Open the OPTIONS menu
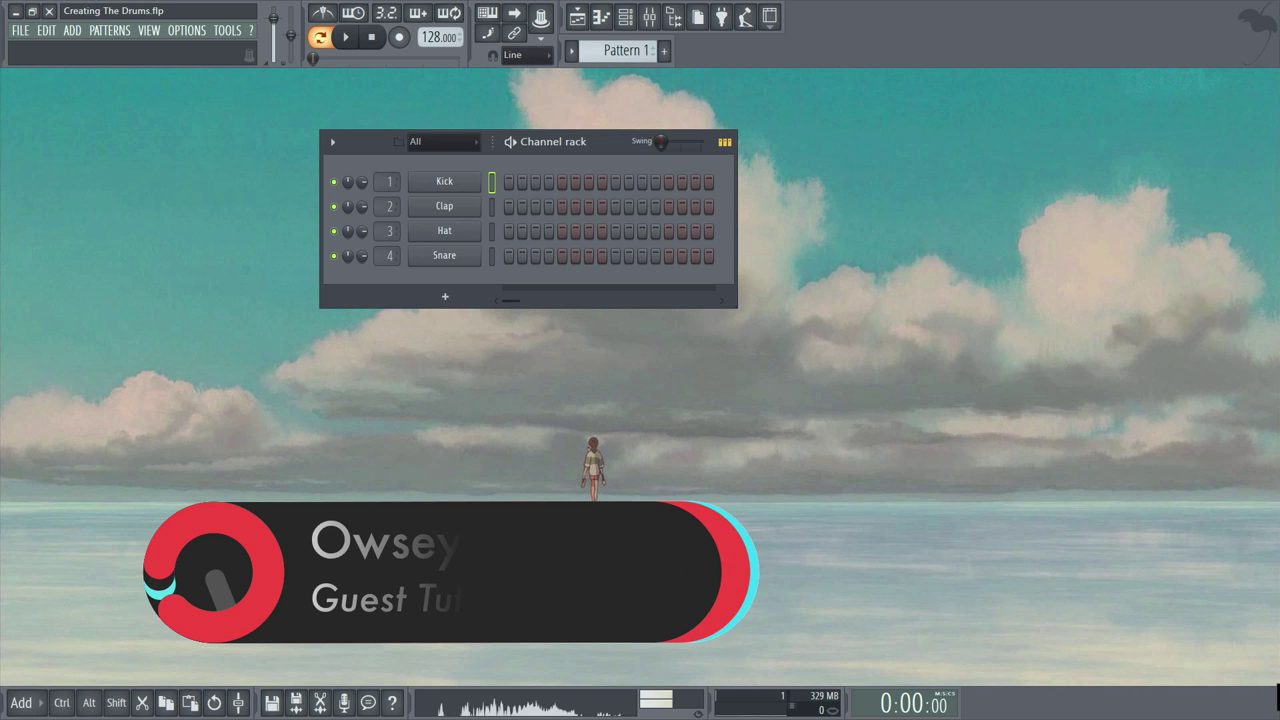 [186, 31]
